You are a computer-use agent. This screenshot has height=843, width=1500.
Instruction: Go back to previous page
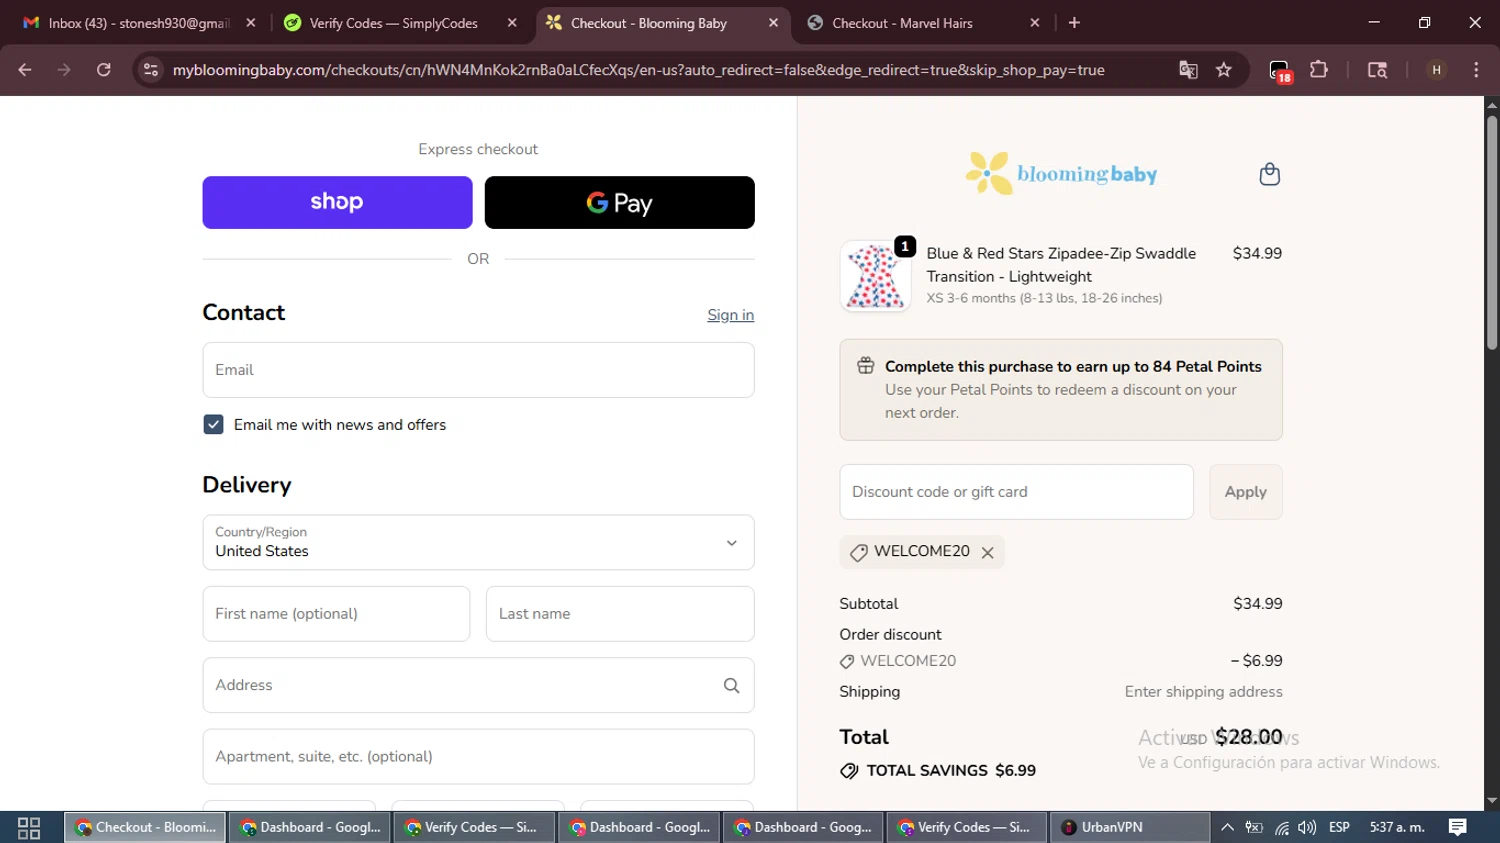(x=25, y=70)
